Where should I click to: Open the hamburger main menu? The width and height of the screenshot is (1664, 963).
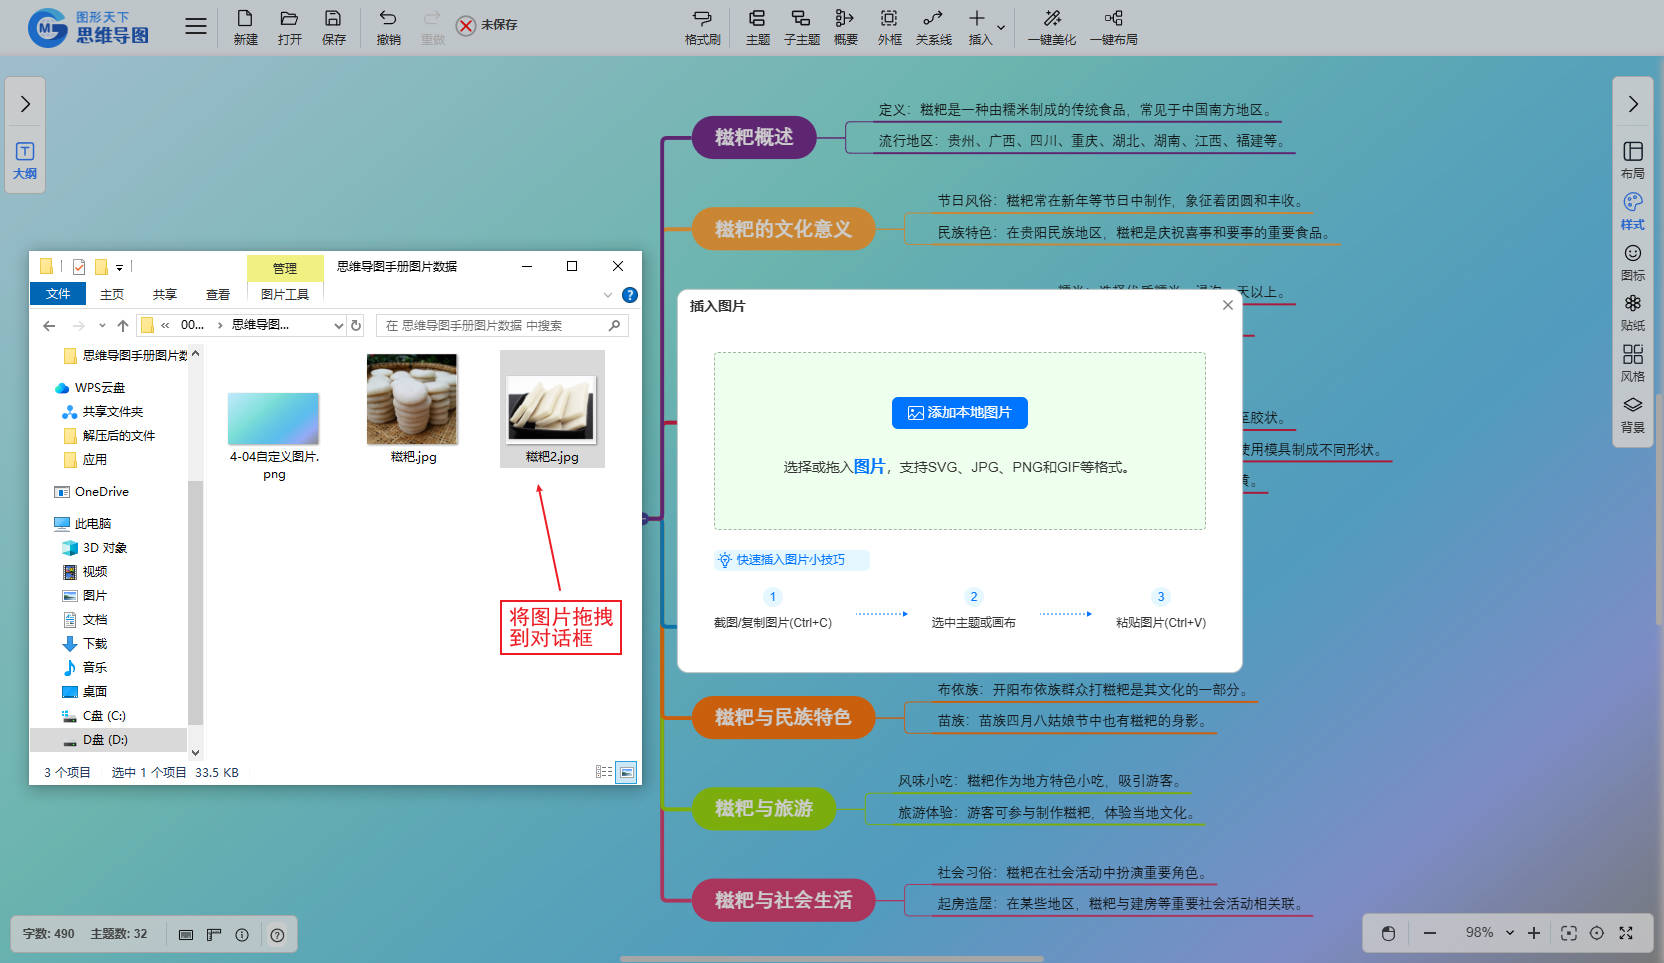click(x=196, y=26)
